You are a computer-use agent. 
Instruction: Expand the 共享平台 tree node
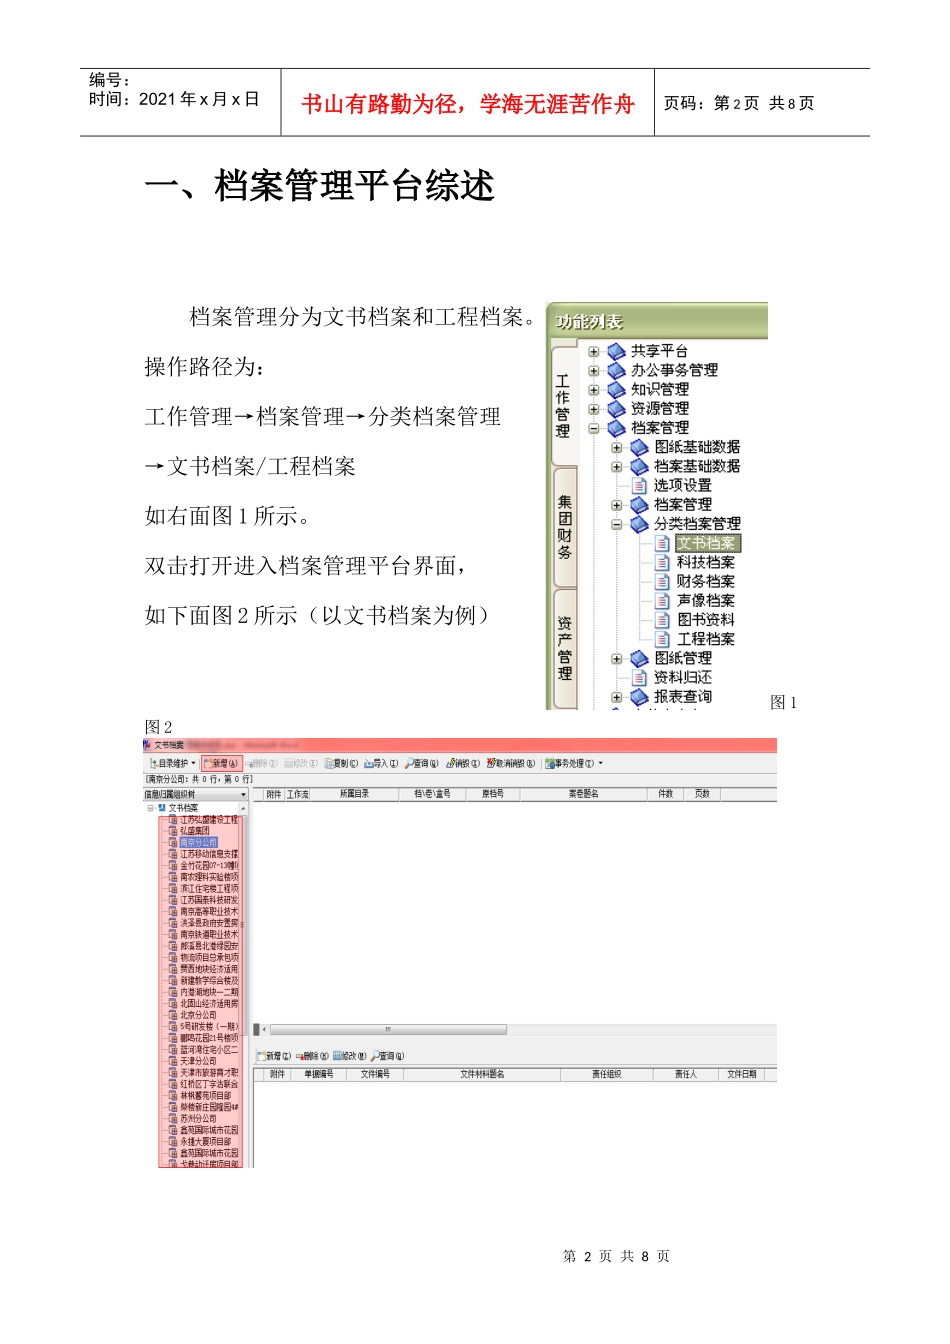tap(594, 352)
